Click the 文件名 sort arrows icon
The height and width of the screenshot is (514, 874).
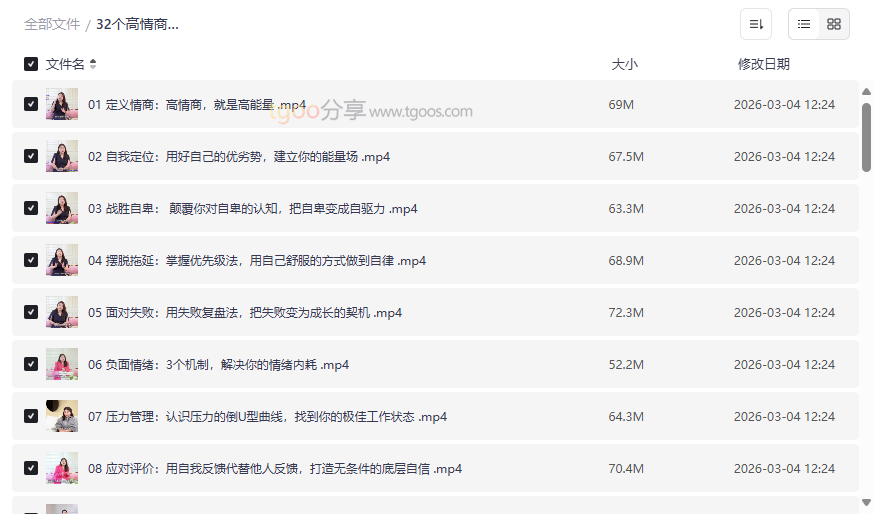point(93,64)
